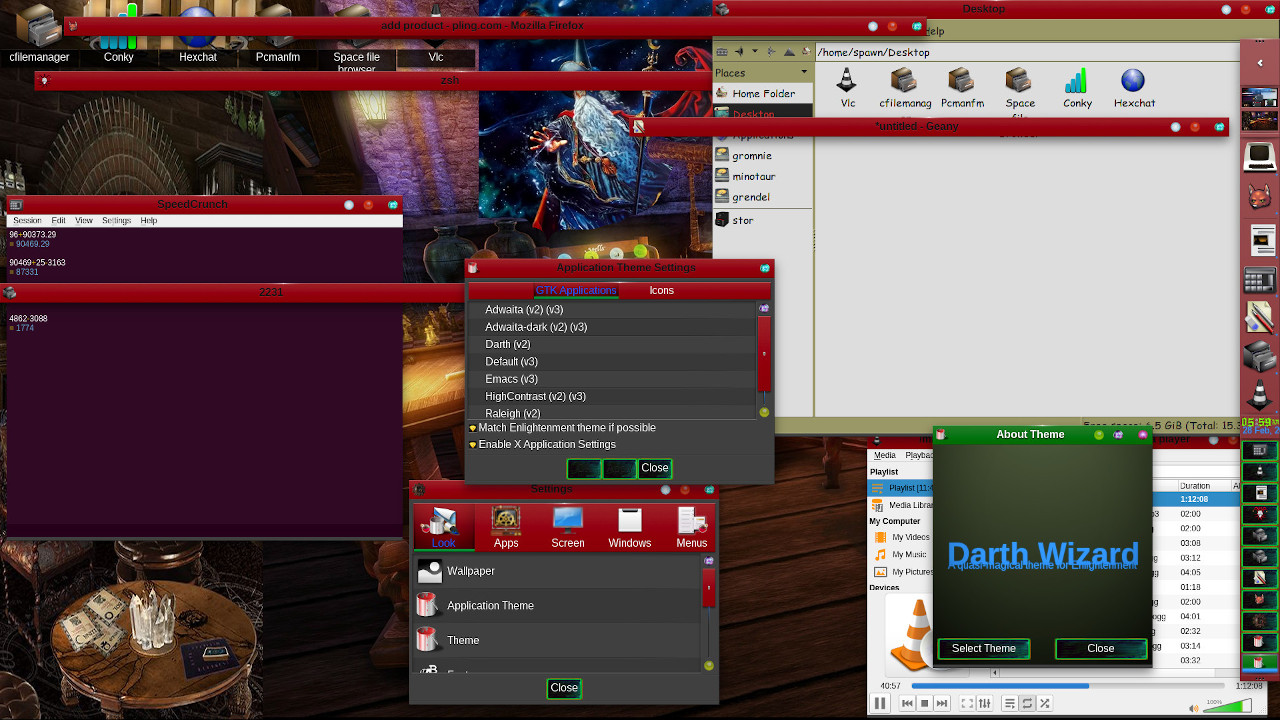Image resolution: width=1280 pixels, height=720 pixels.
Task: Select Adwaita-dark (v2) (v3) theme
Action: click(612, 327)
